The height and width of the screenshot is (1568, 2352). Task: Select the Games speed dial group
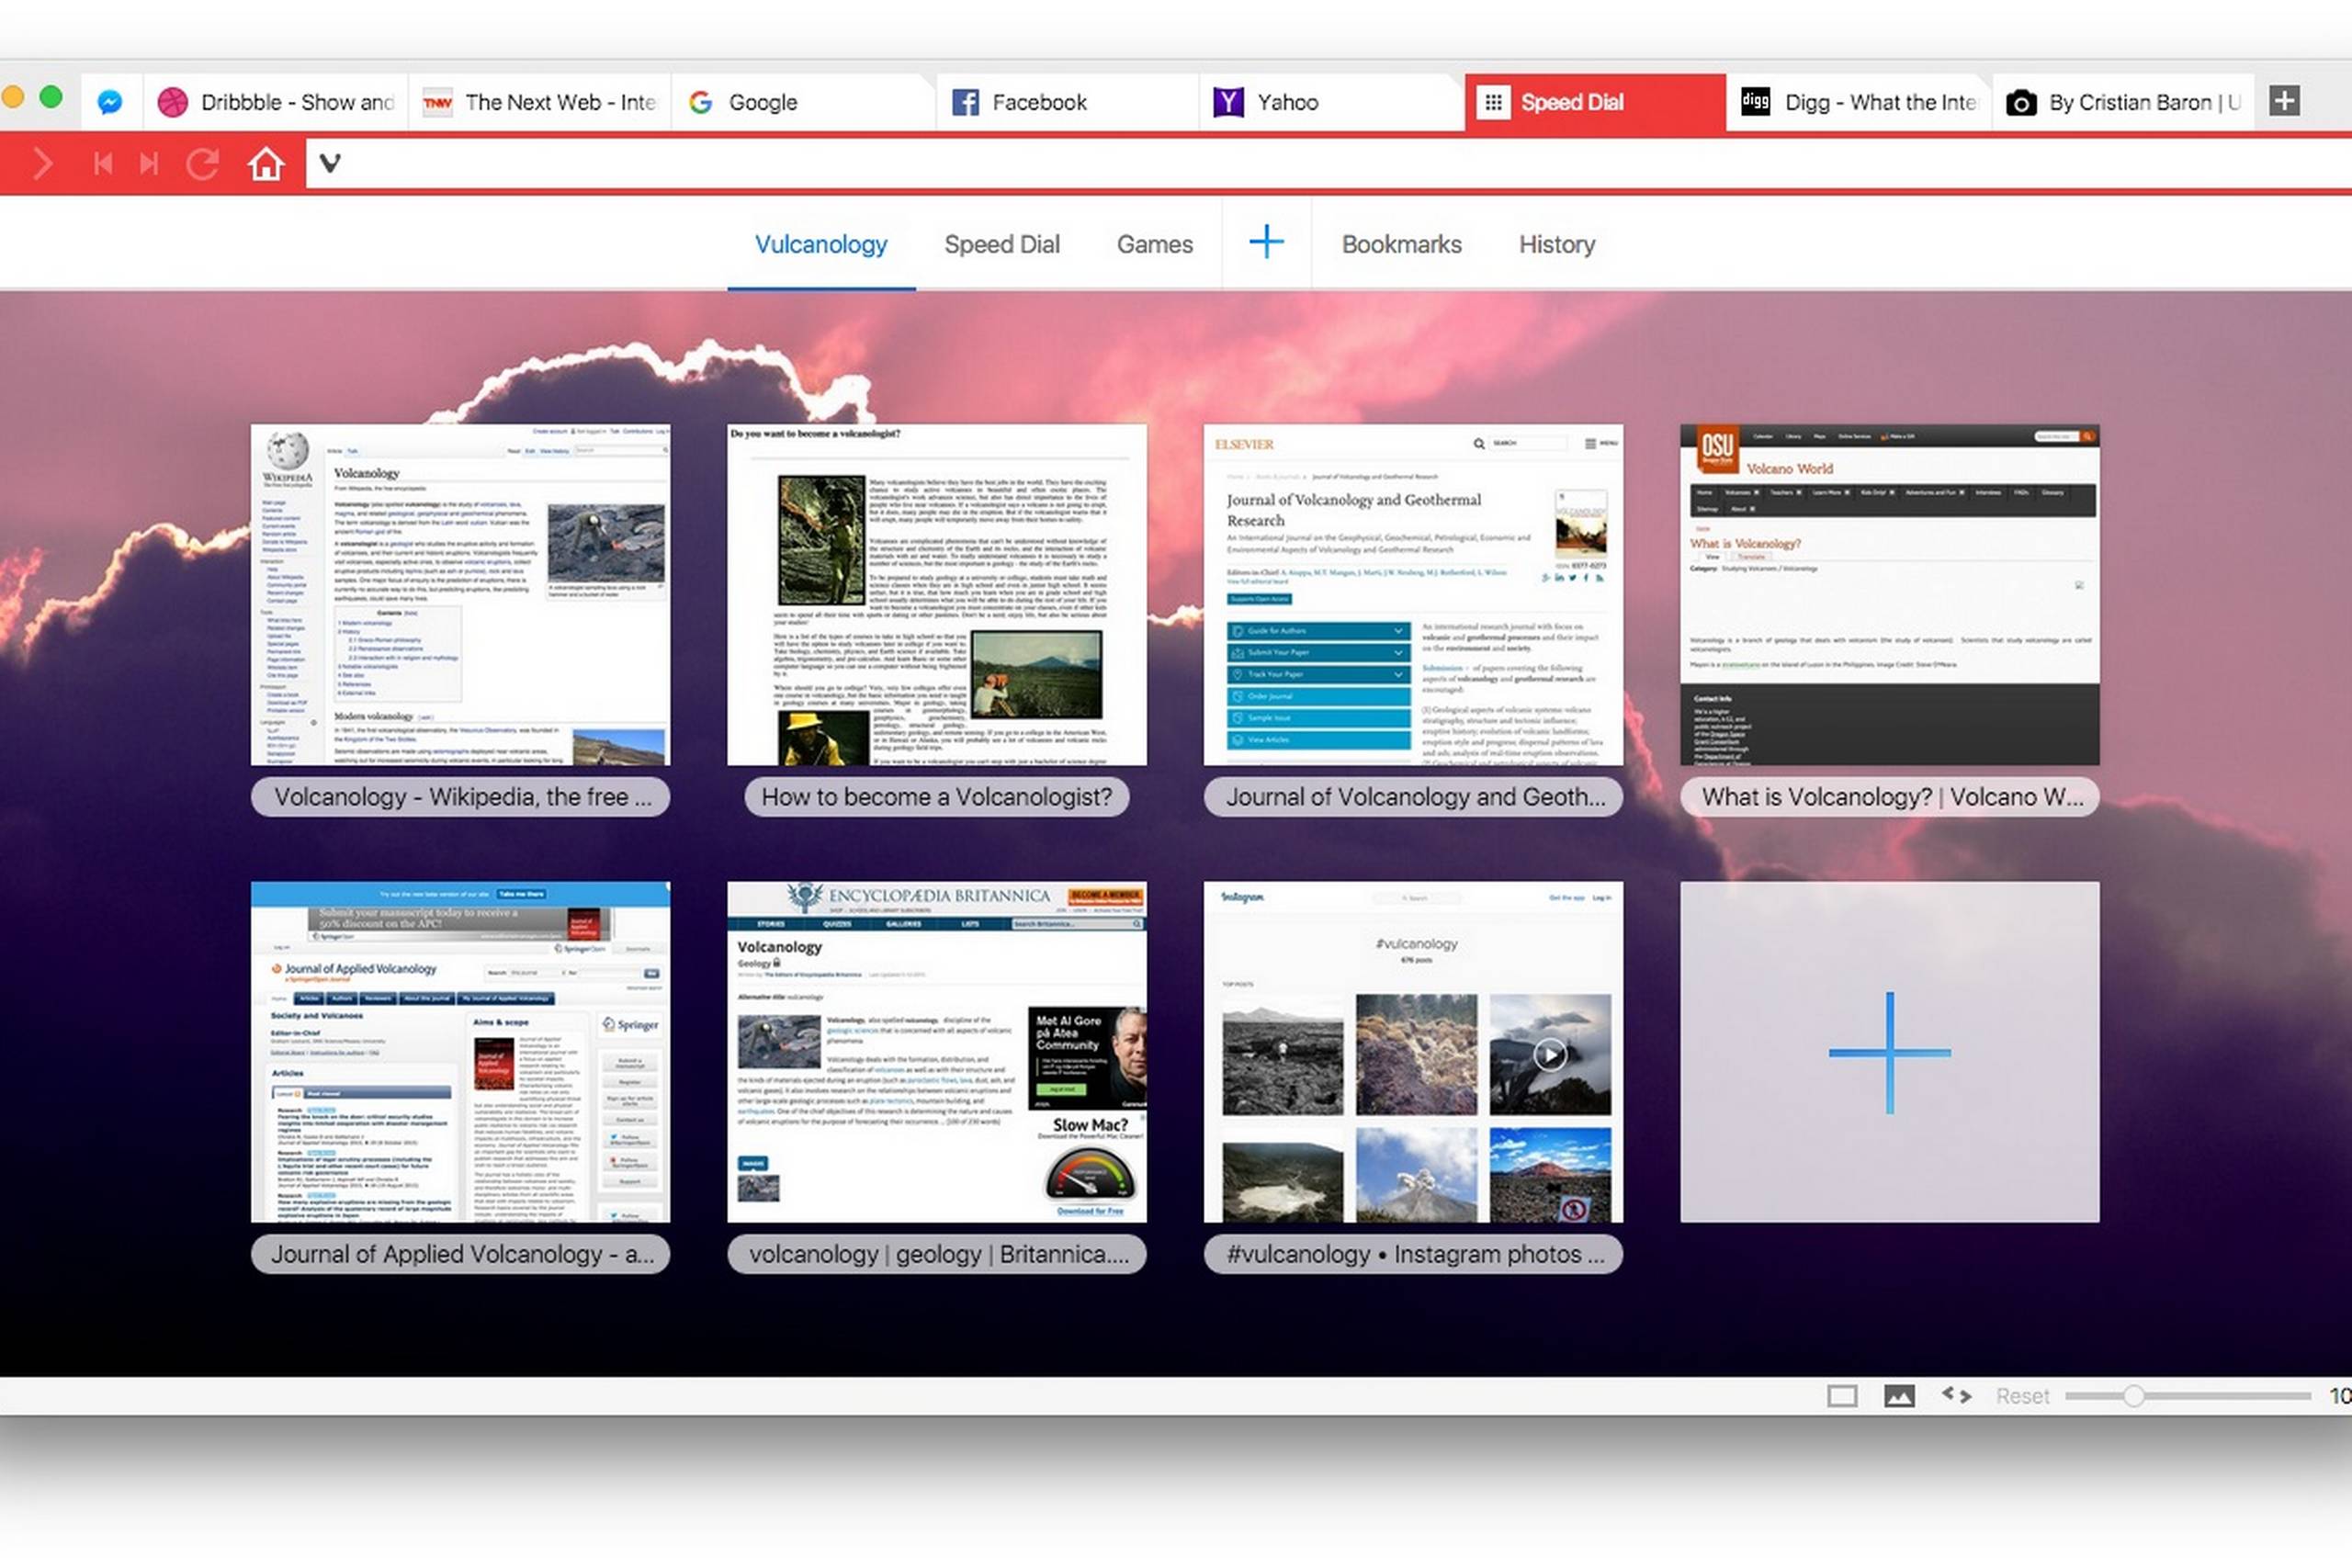(1154, 244)
